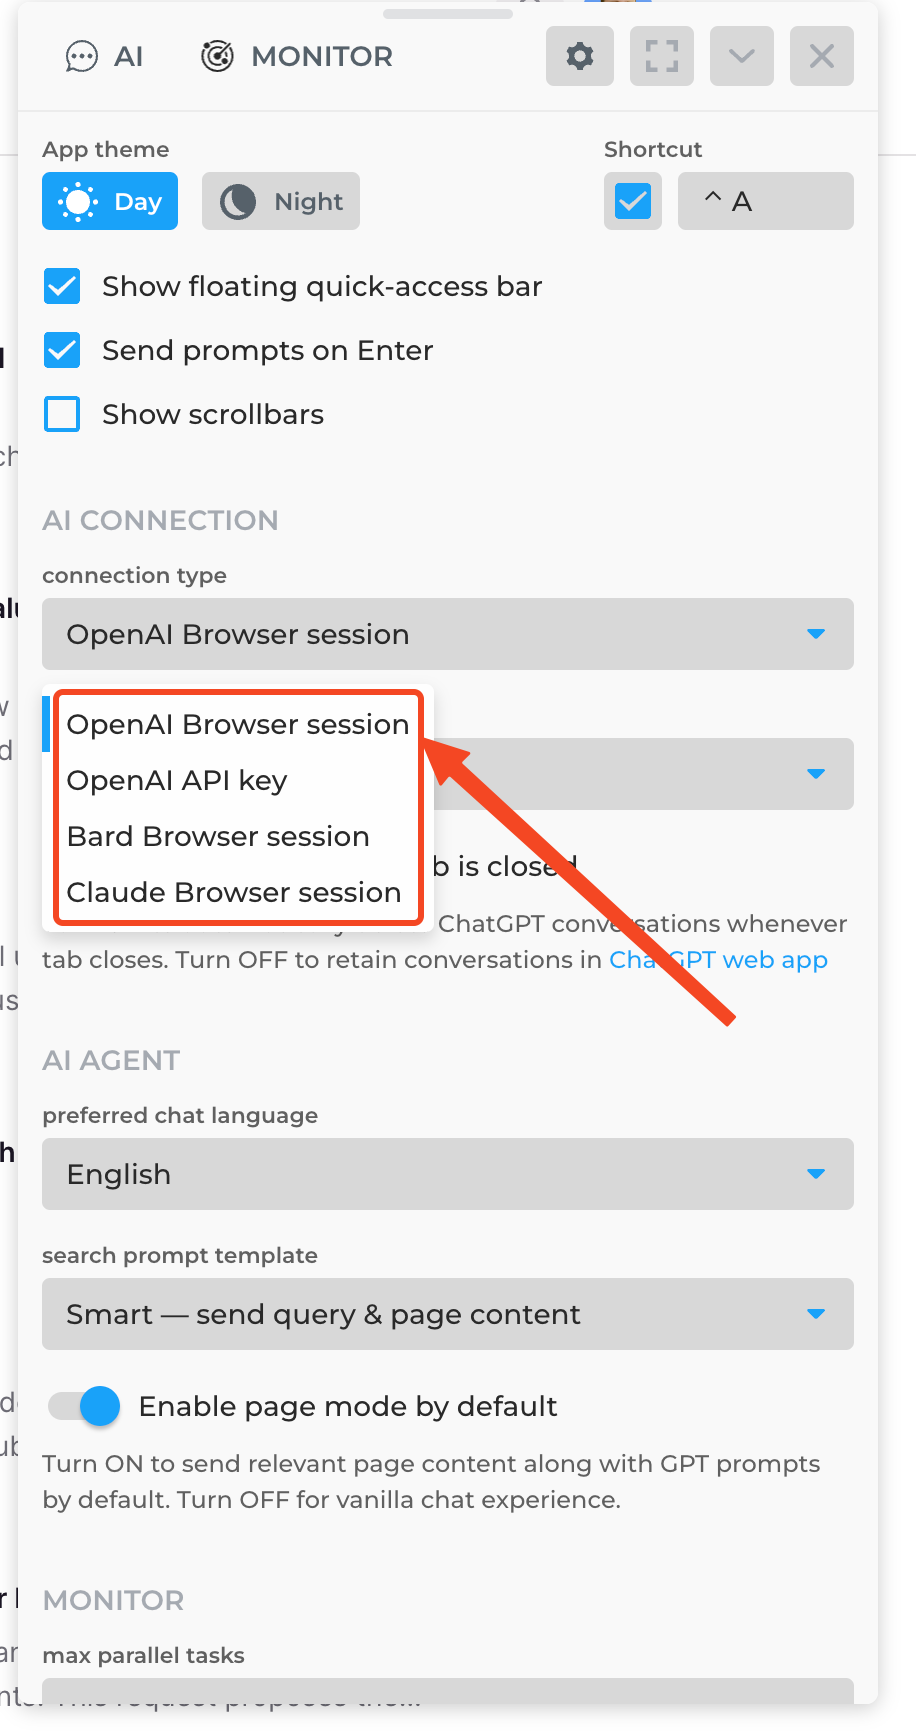Click the shortcut key field showing ^ A

(x=766, y=201)
